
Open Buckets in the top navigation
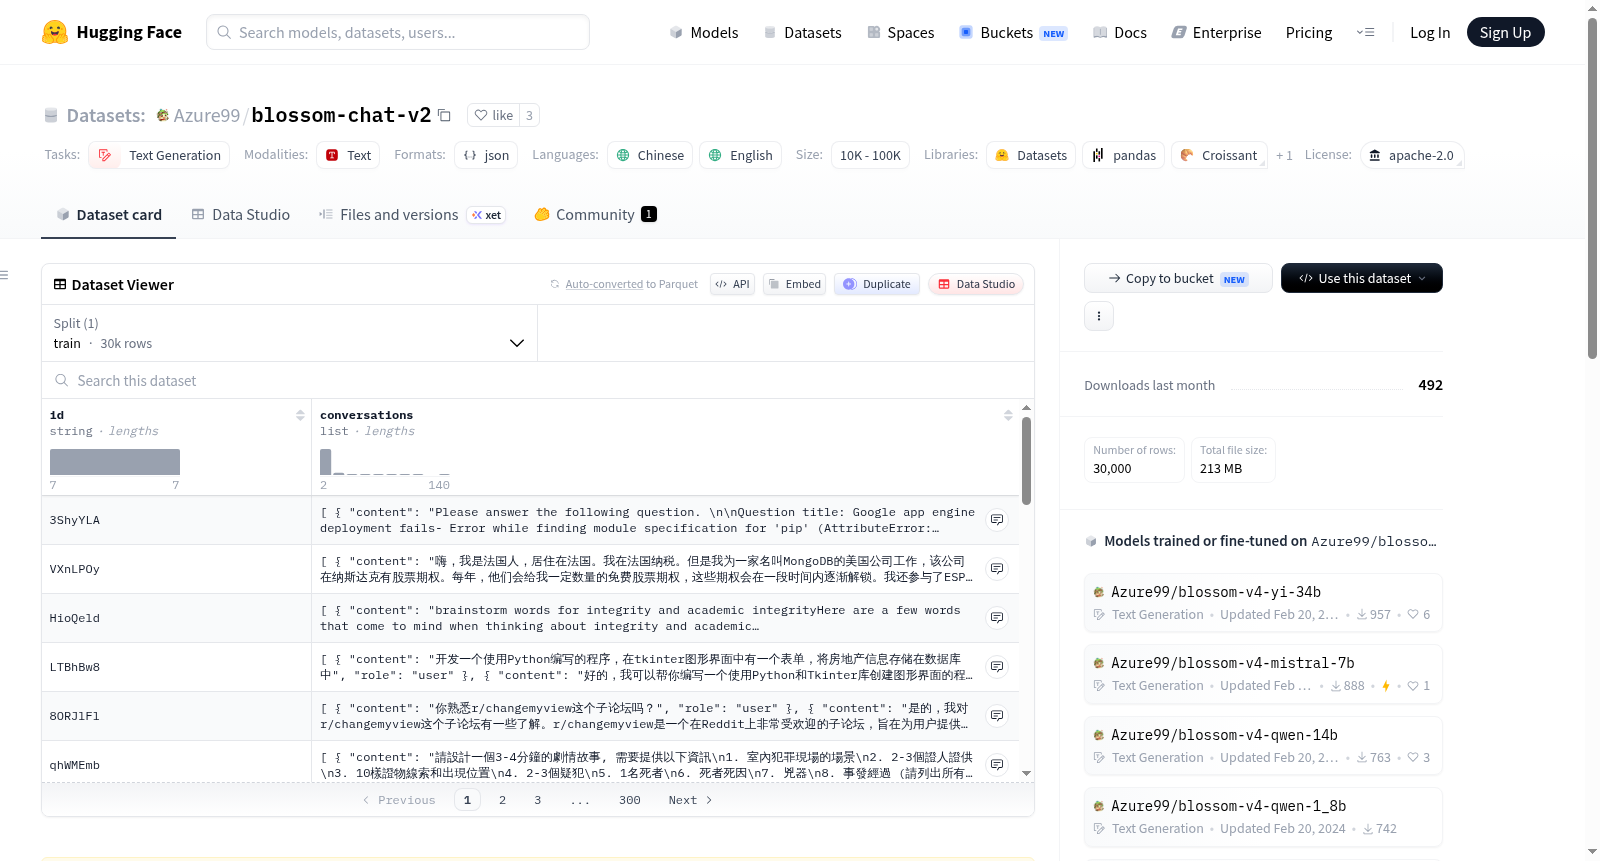coord(1013,32)
